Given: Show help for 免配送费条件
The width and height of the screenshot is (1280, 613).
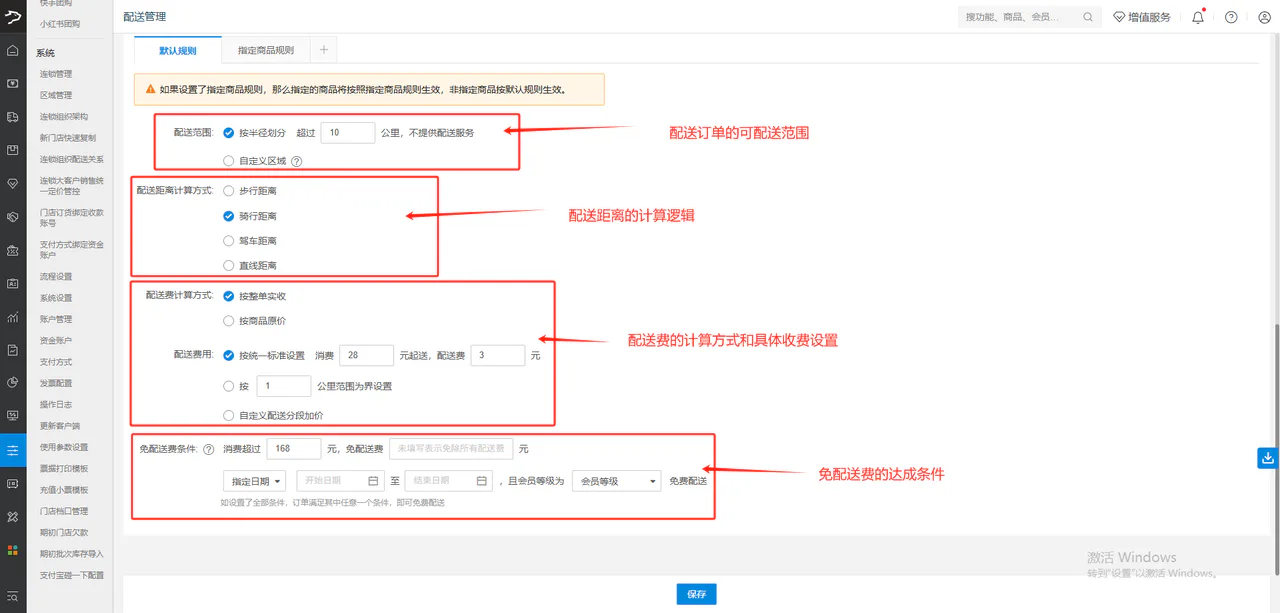Looking at the screenshot, I should (x=209, y=449).
